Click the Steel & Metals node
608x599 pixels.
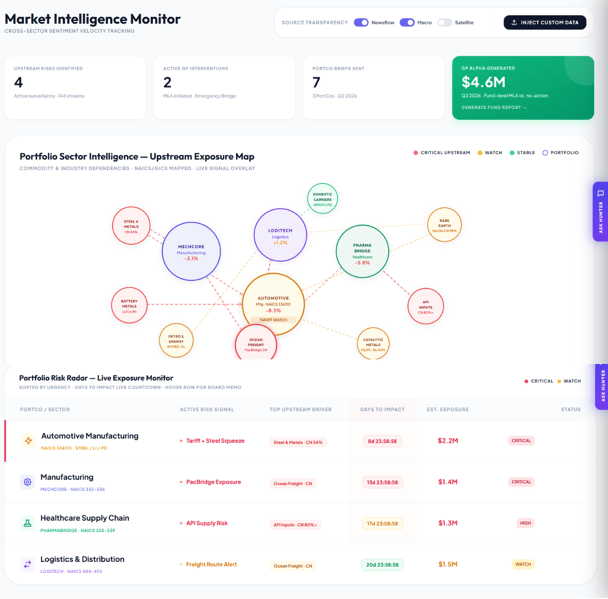coord(131,226)
